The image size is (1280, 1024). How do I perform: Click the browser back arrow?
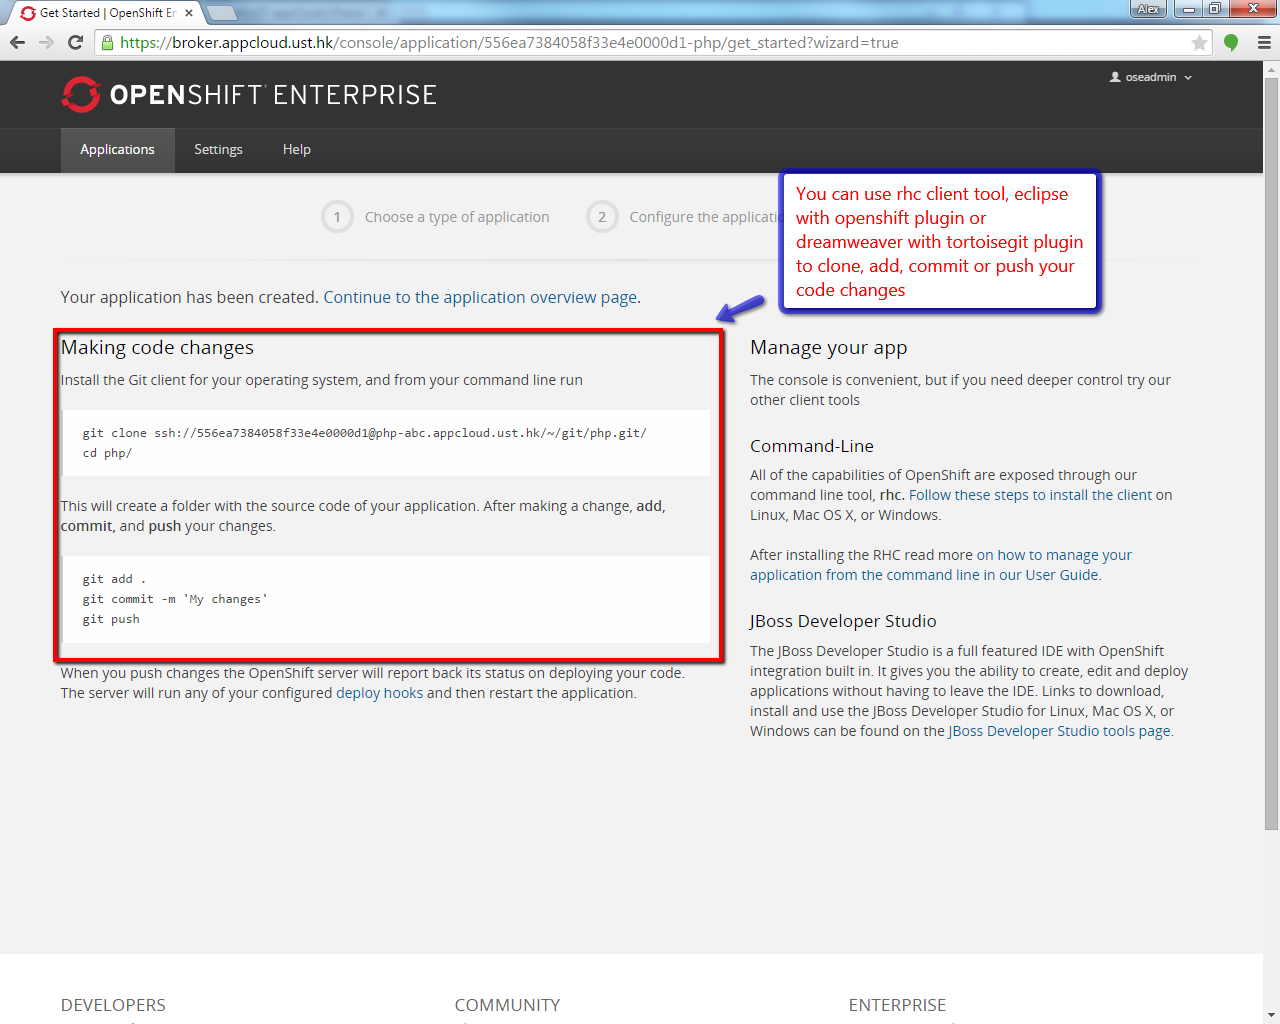coord(17,42)
